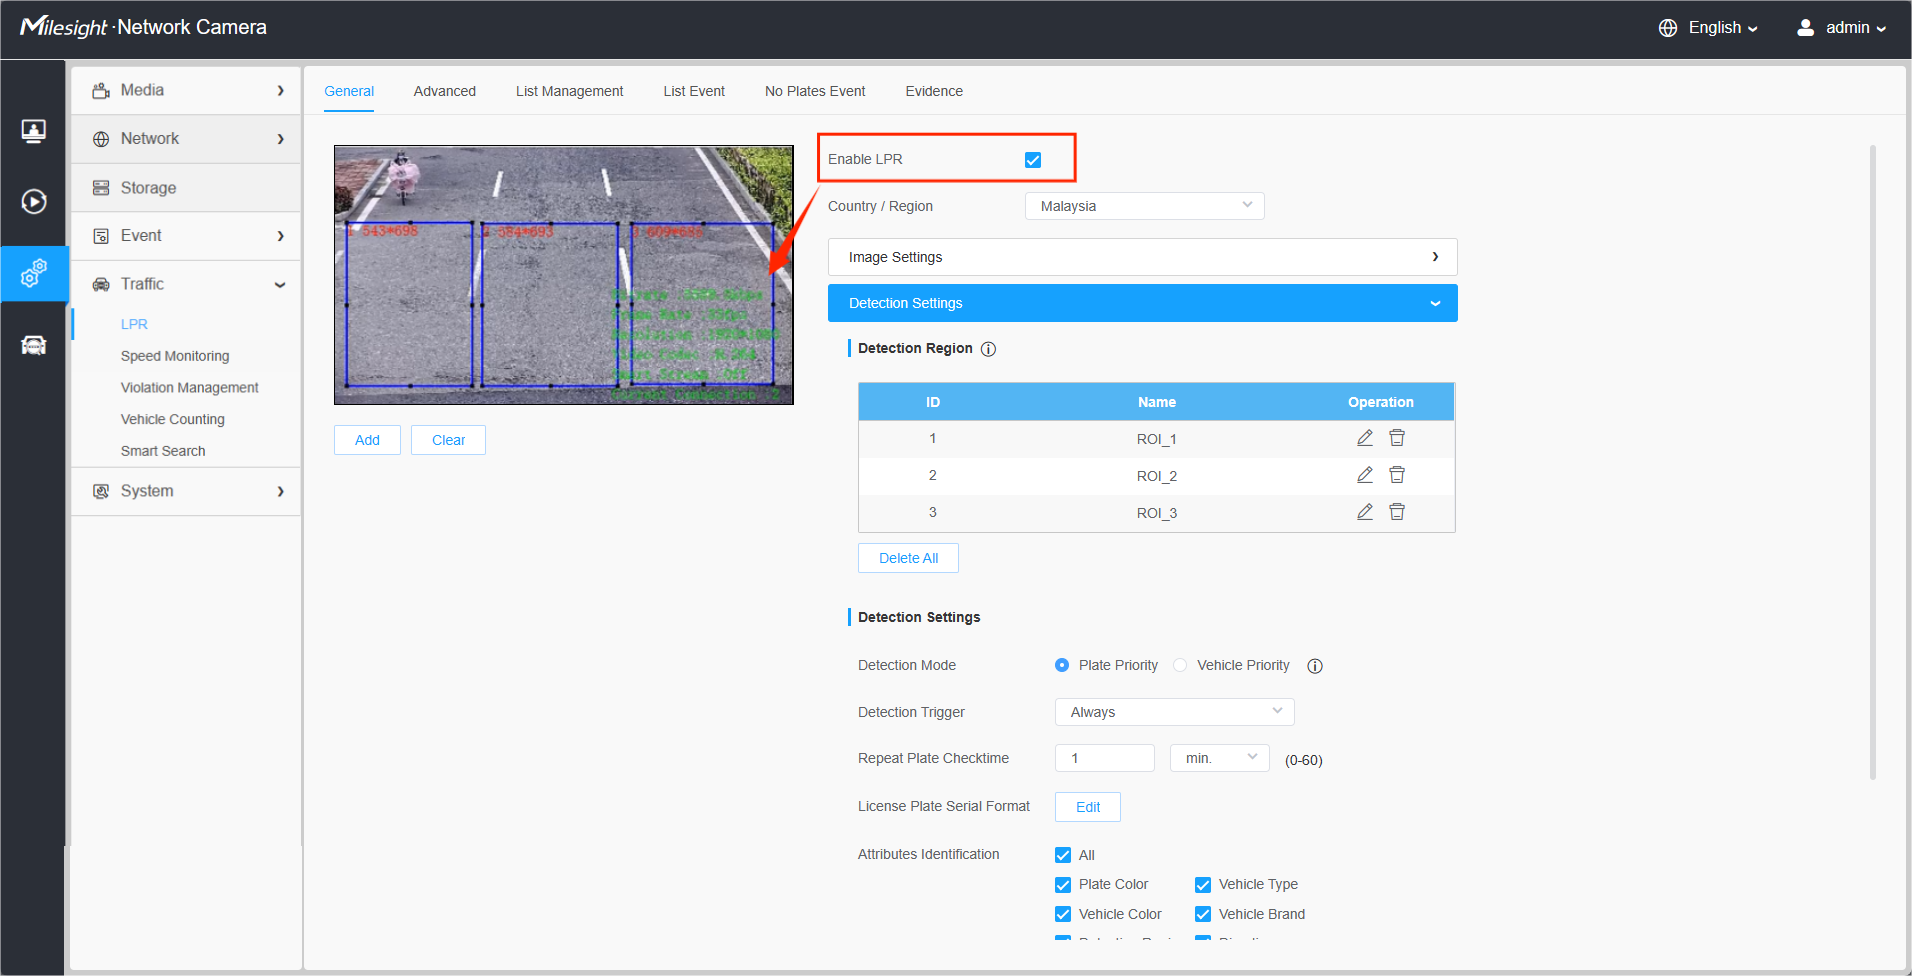Collapse the Traffic menu
The width and height of the screenshot is (1912, 976).
coord(186,284)
